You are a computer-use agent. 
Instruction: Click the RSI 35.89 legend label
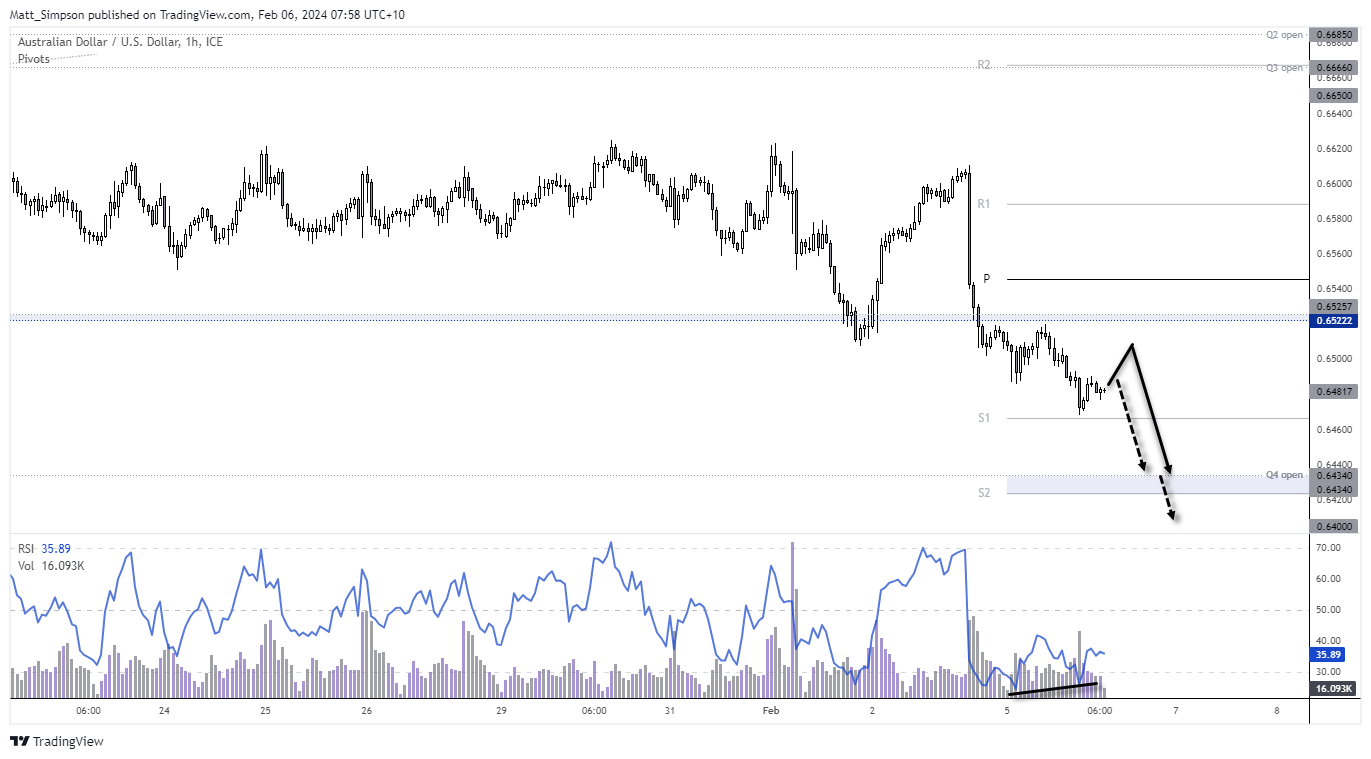point(45,548)
